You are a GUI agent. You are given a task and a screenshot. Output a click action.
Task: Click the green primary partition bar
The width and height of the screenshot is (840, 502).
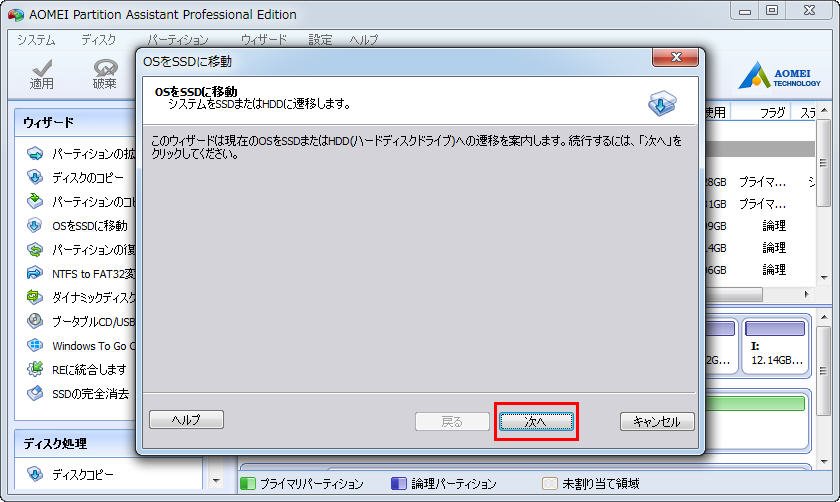(x=755, y=403)
